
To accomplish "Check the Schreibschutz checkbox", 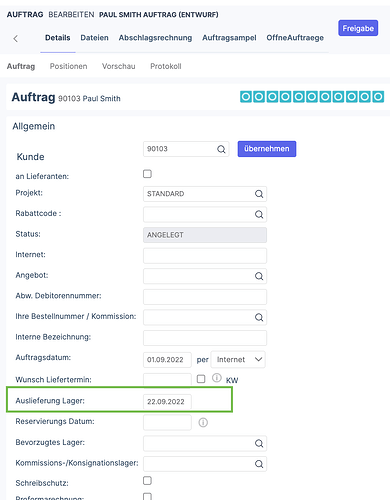I will tap(147, 481).
